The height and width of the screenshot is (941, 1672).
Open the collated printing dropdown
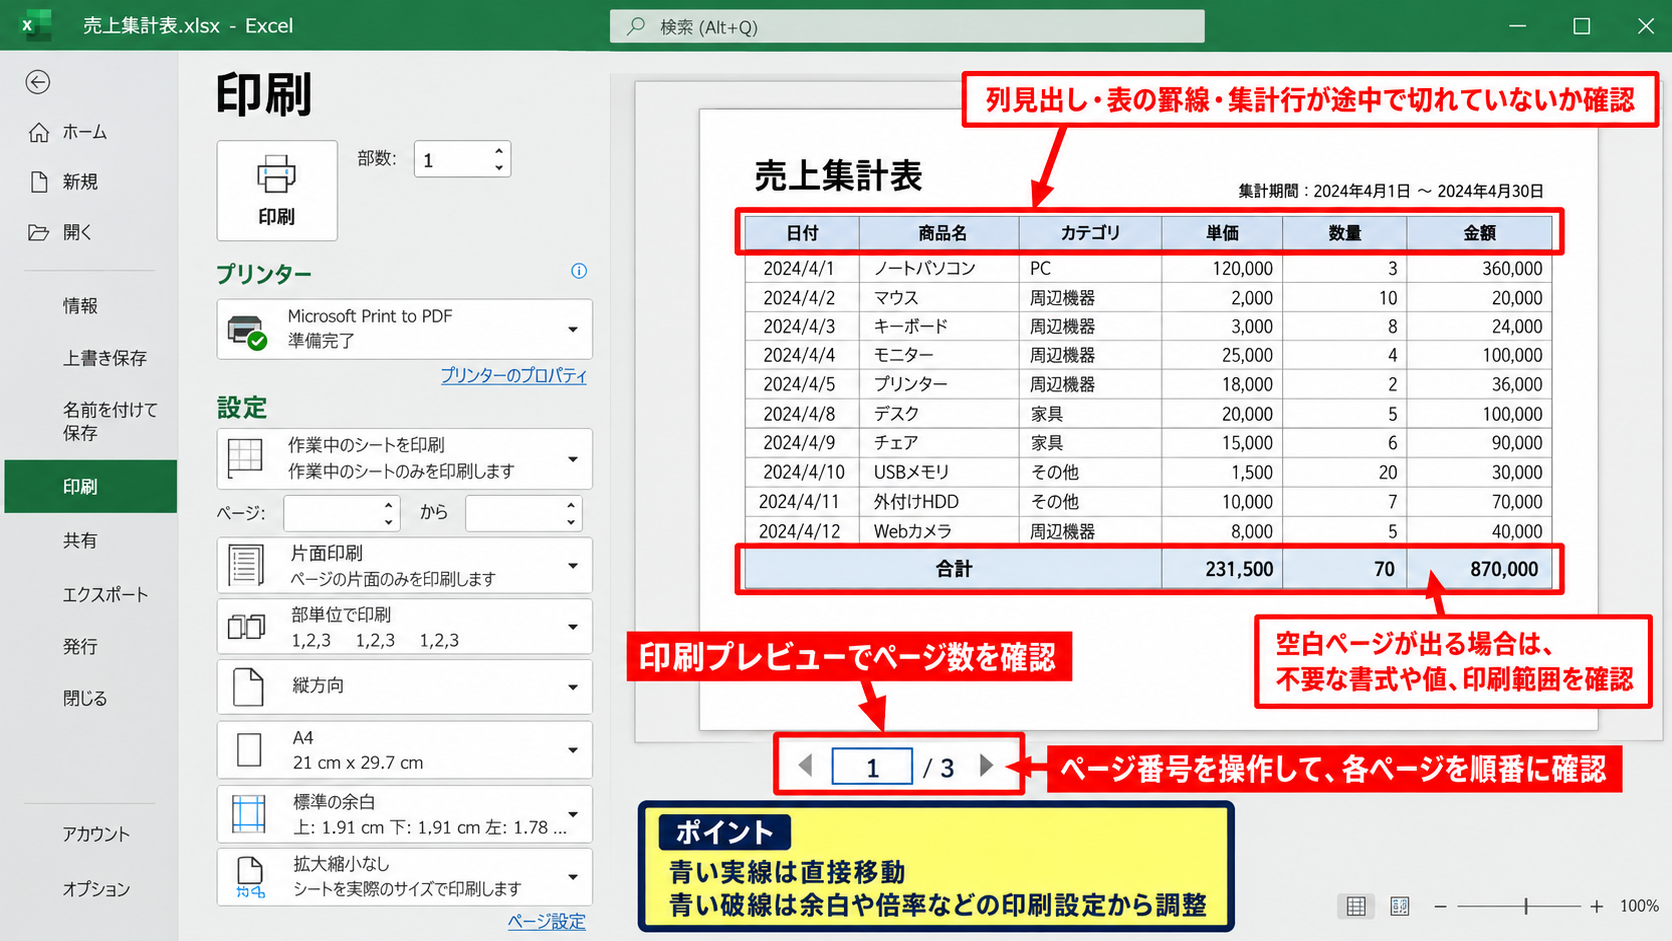click(404, 627)
